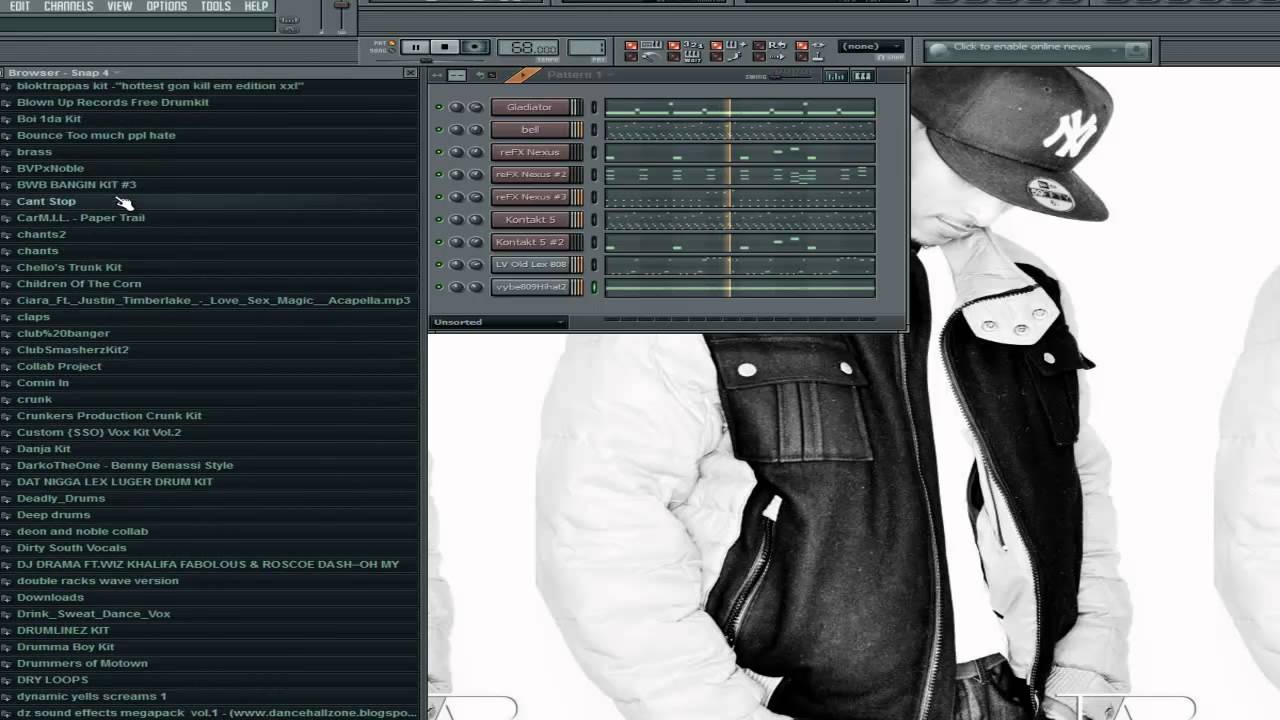Close the Browser panel

click(x=410, y=73)
